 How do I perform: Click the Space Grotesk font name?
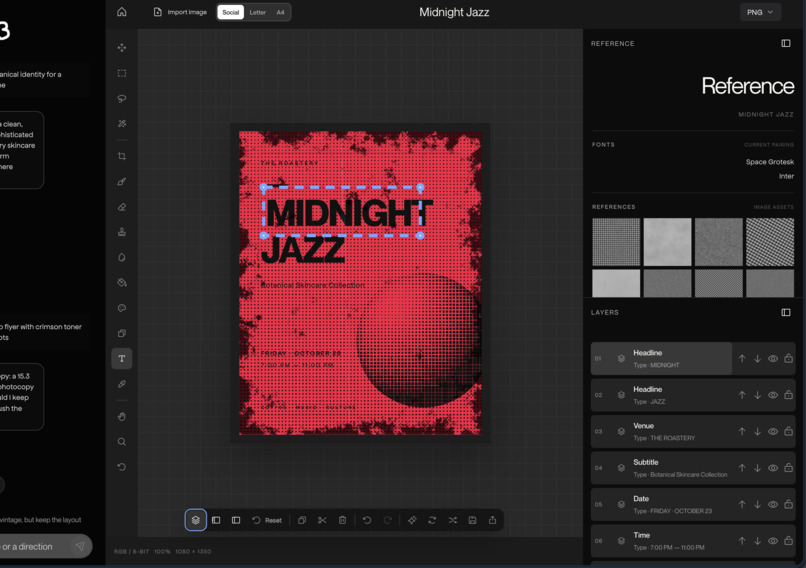tap(770, 162)
